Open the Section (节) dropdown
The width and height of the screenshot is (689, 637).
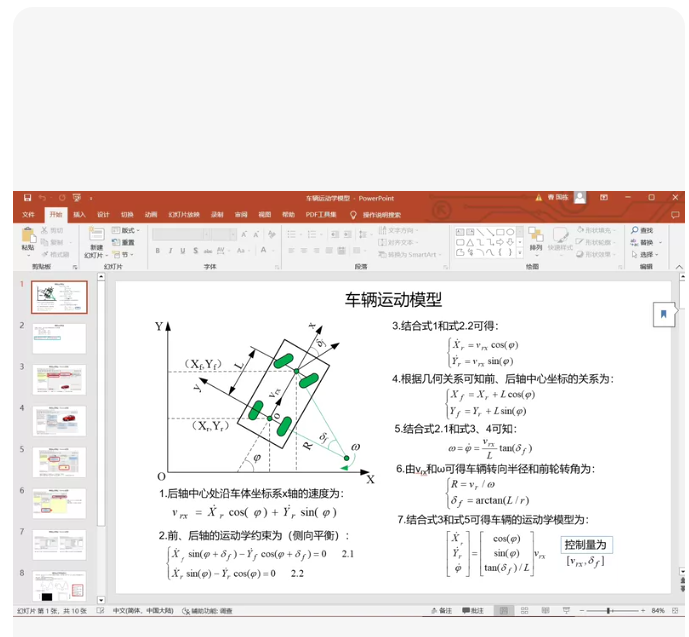(123, 254)
